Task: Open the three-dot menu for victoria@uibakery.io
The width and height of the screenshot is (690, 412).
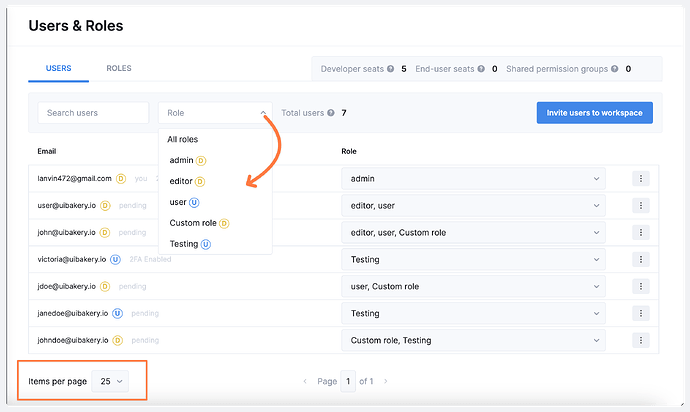Action: 641,259
